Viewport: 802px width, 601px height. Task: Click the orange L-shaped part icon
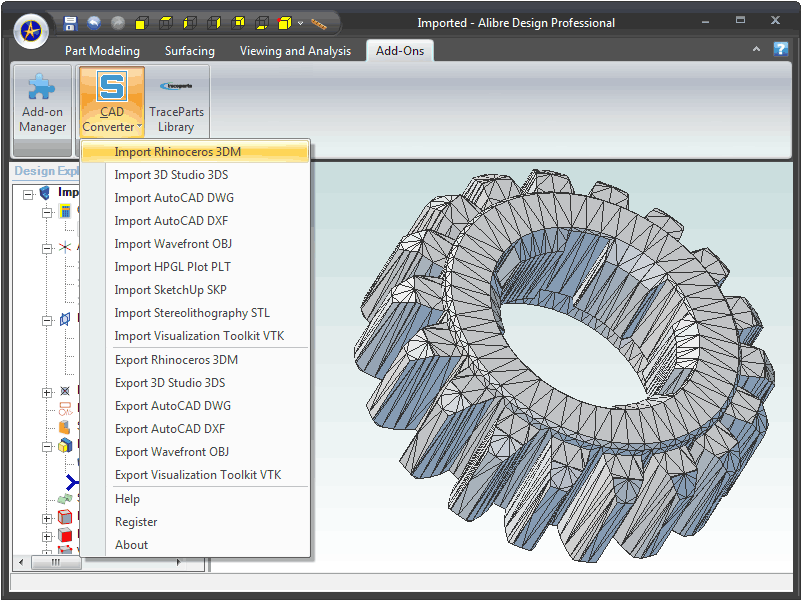click(64, 427)
